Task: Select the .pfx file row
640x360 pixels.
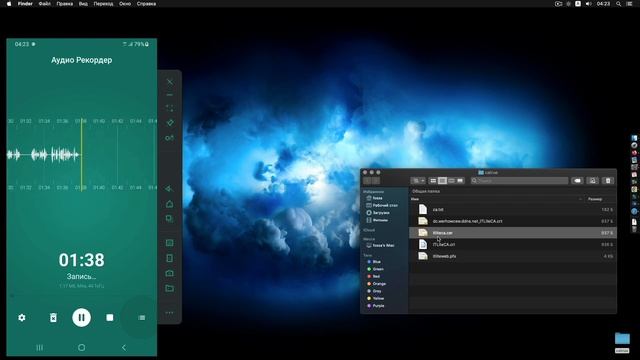Action: coord(513,256)
